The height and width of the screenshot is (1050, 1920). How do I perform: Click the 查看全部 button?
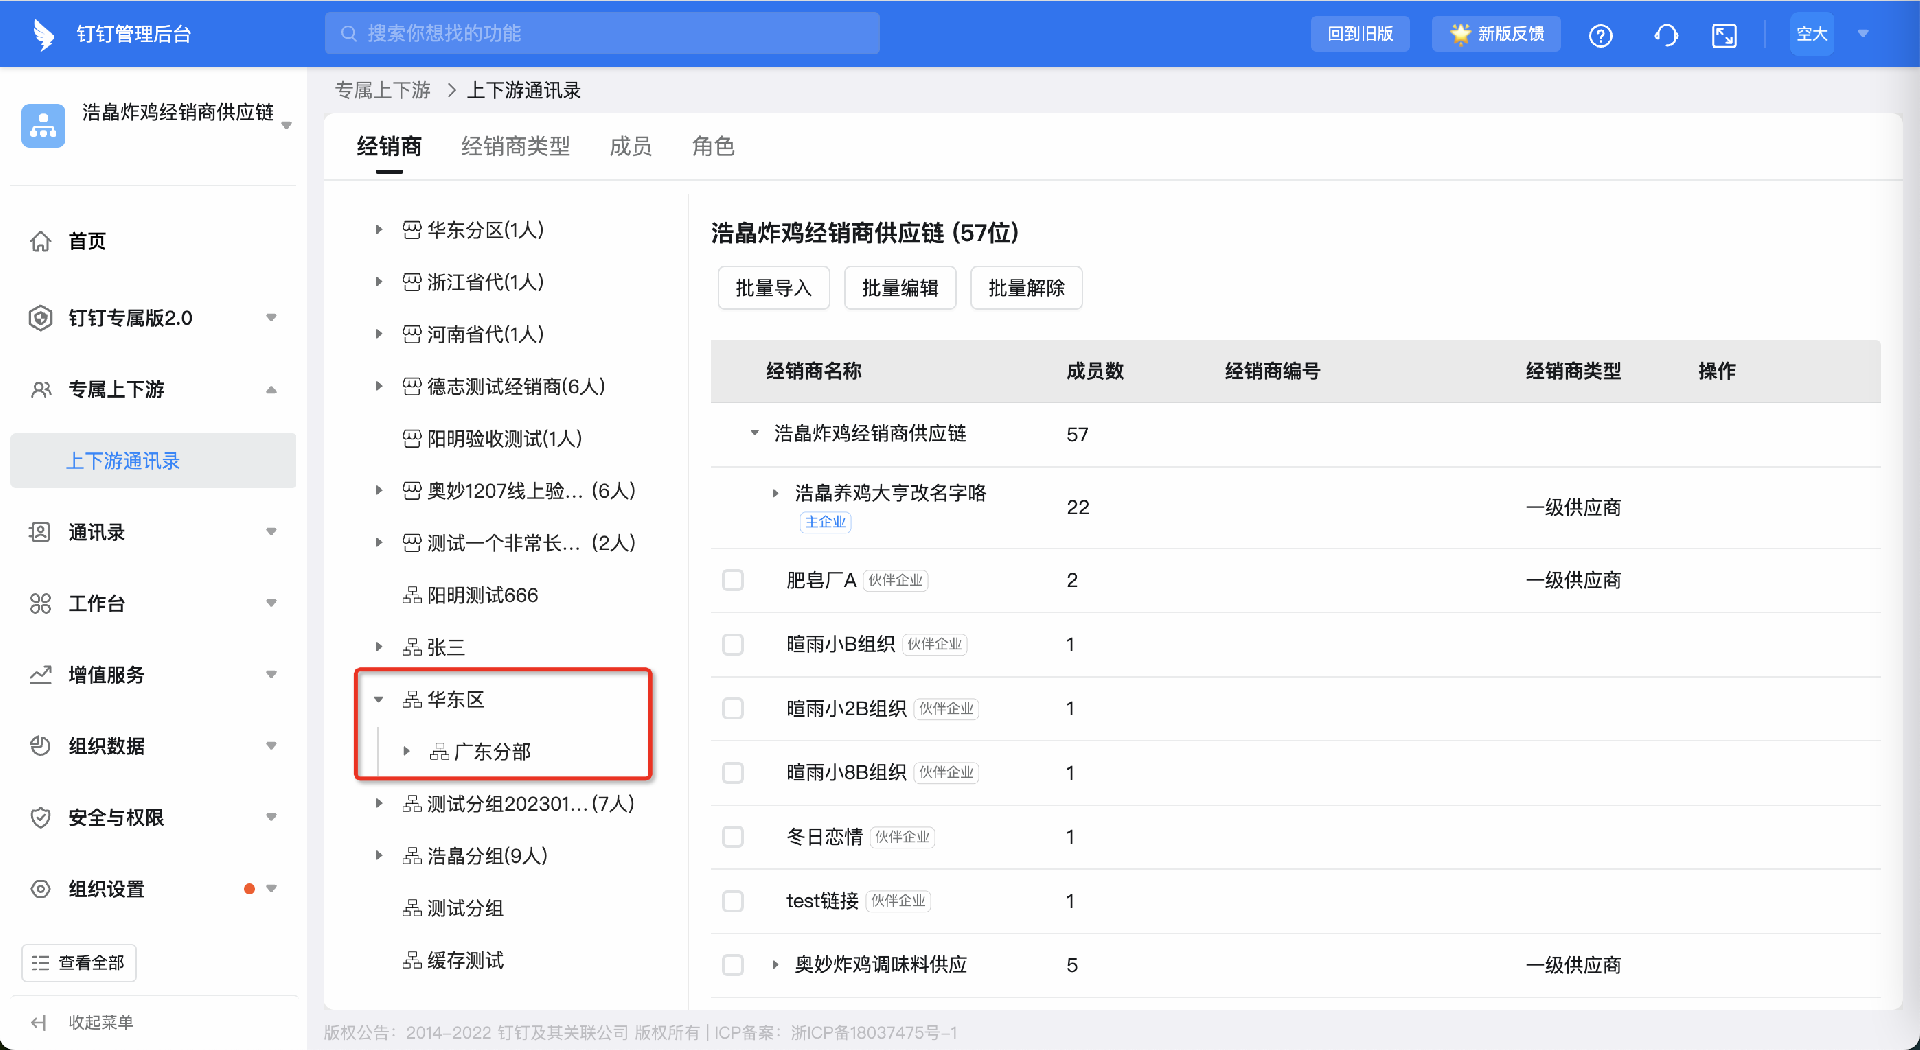pyautogui.click(x=79, y=963)
